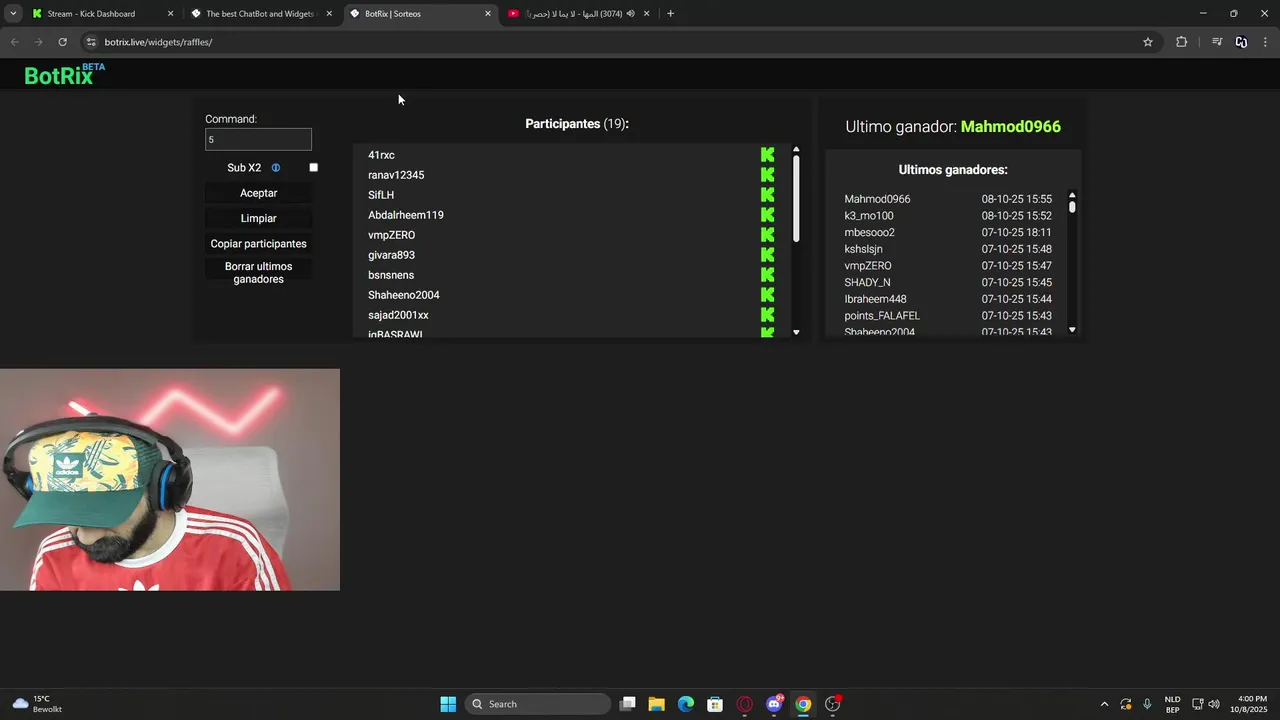Show hidden system tray icons
Viewport: 1280px width, 720px height.
click(x=1104, y=704)
